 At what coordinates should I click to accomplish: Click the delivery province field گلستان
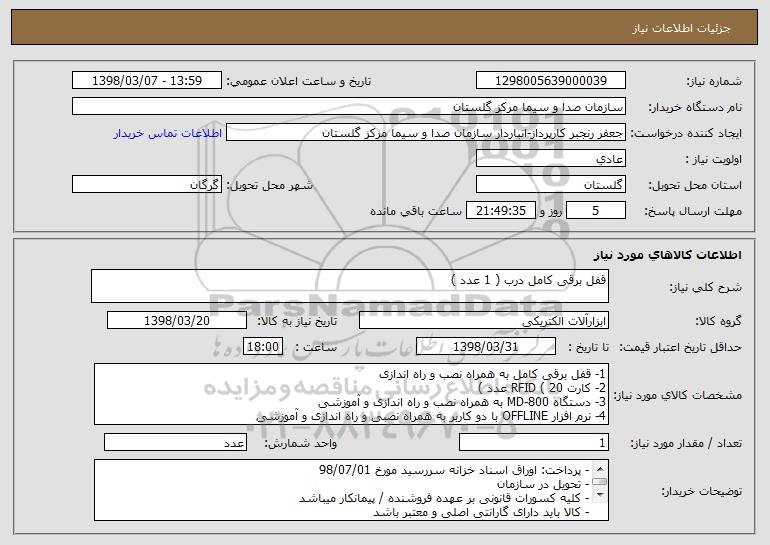tap(550, 185)
